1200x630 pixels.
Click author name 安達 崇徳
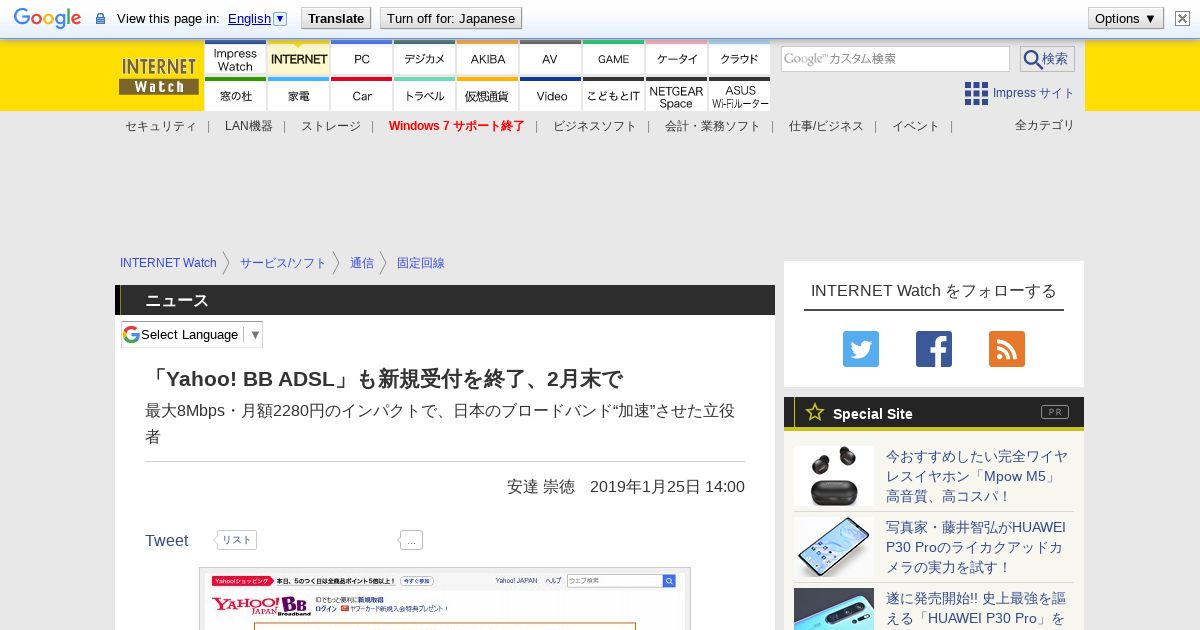pyautogui.click(x=541, y=487)
